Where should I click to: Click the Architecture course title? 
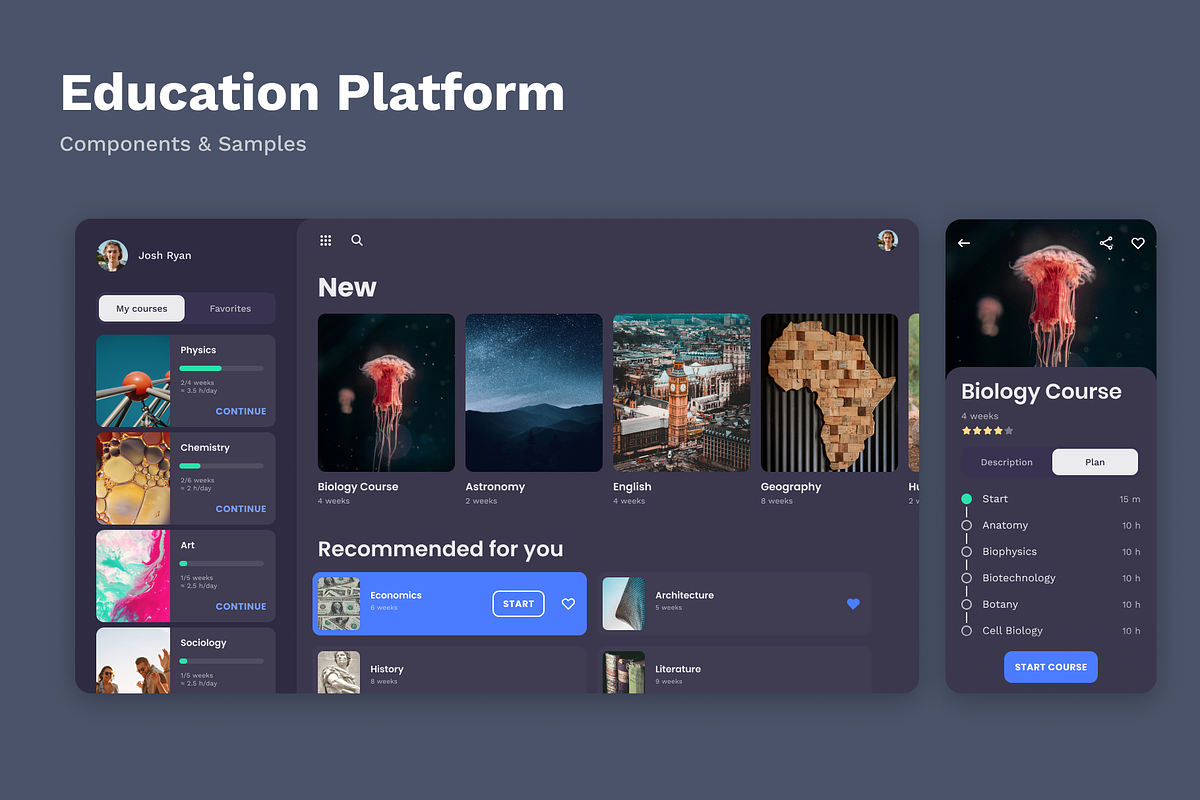coord(685,595)
